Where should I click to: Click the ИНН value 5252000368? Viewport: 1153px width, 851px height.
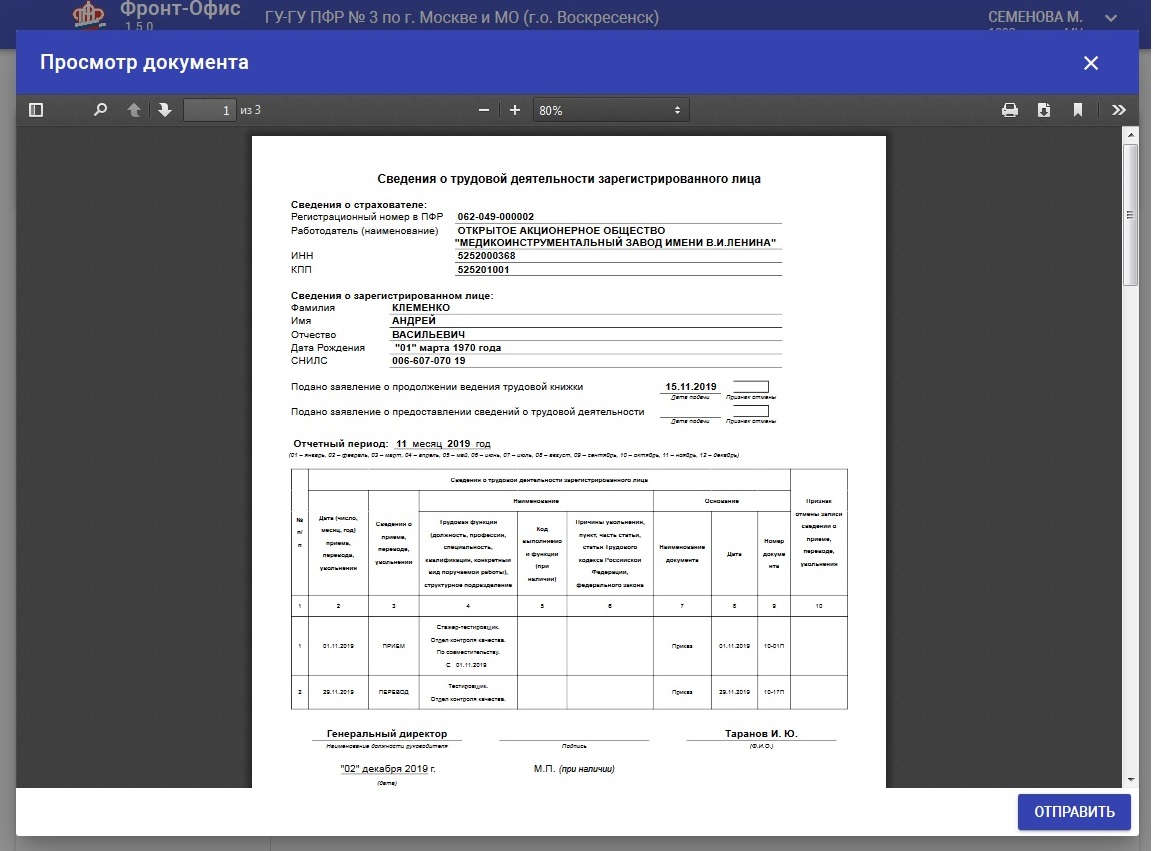(x=486, y=256)
